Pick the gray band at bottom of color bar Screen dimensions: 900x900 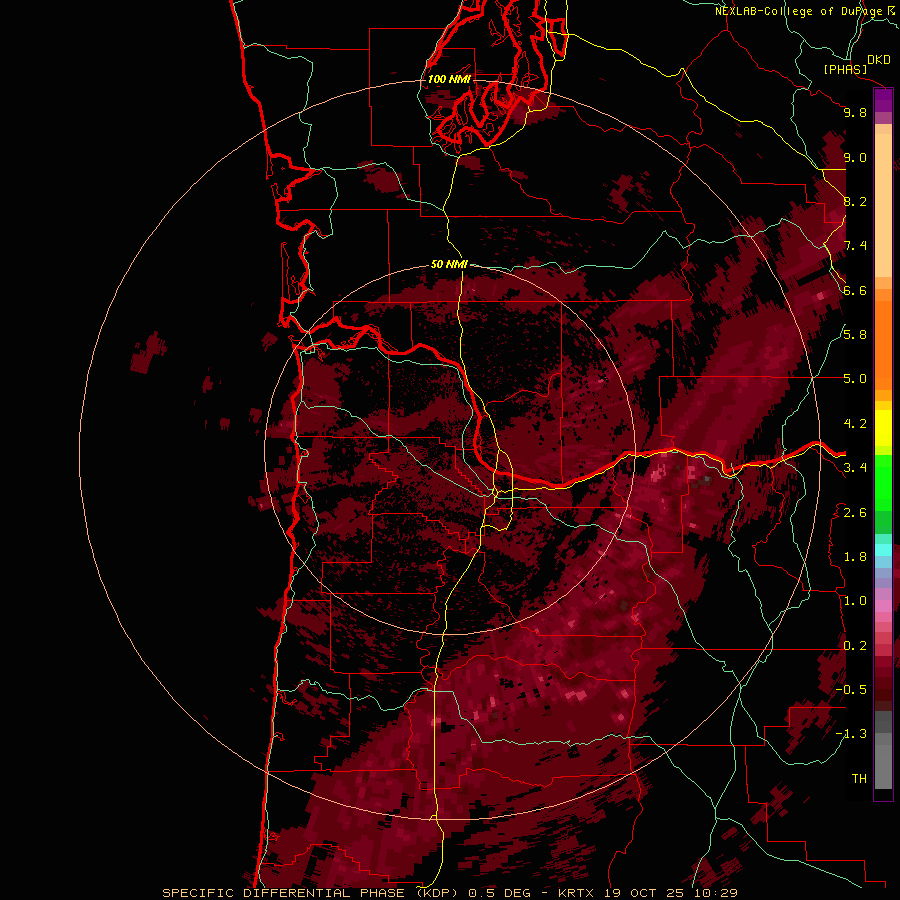tap(883, 766)
